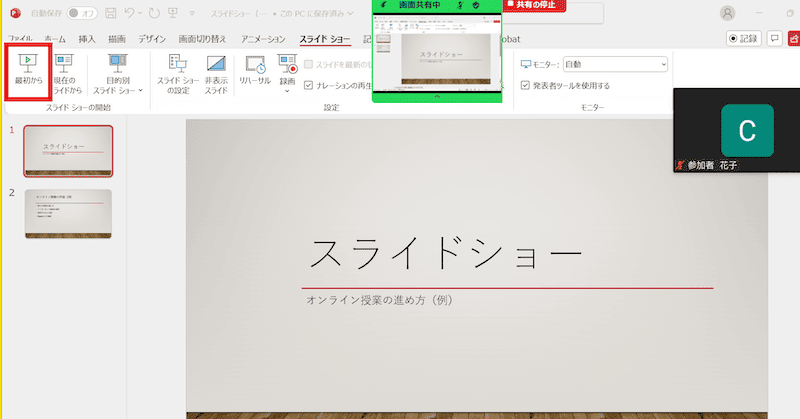Viewport: 800px width, 419px height.
Task: Switch to the Insert (挿入) tab
Action: click(x=87, y=39)
